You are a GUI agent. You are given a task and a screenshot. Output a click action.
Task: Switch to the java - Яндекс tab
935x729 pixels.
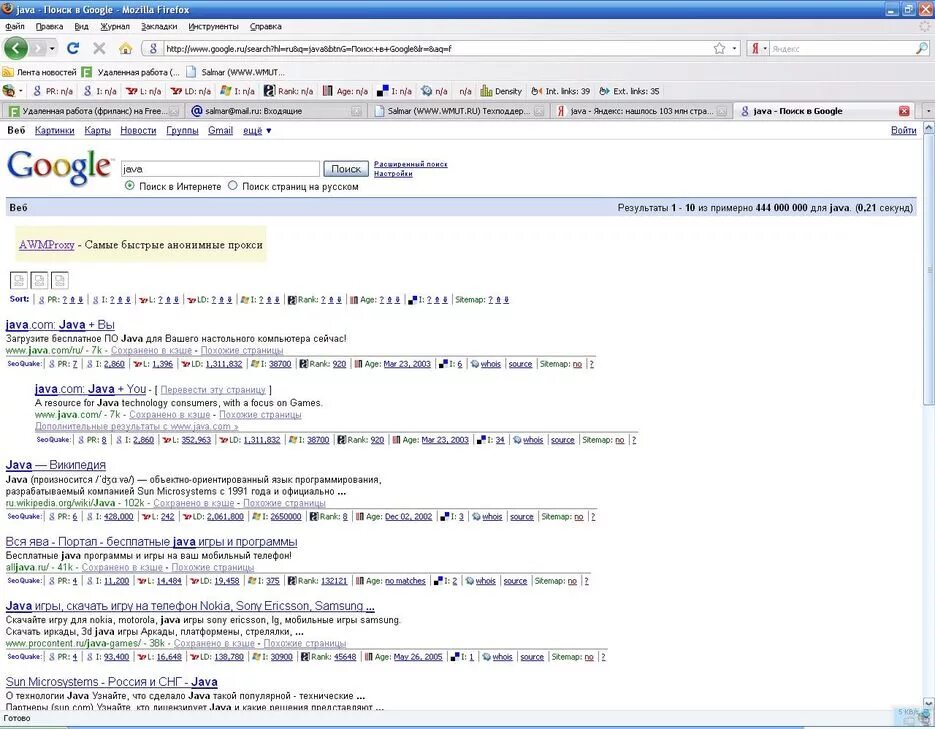click(x=641, y=111)
